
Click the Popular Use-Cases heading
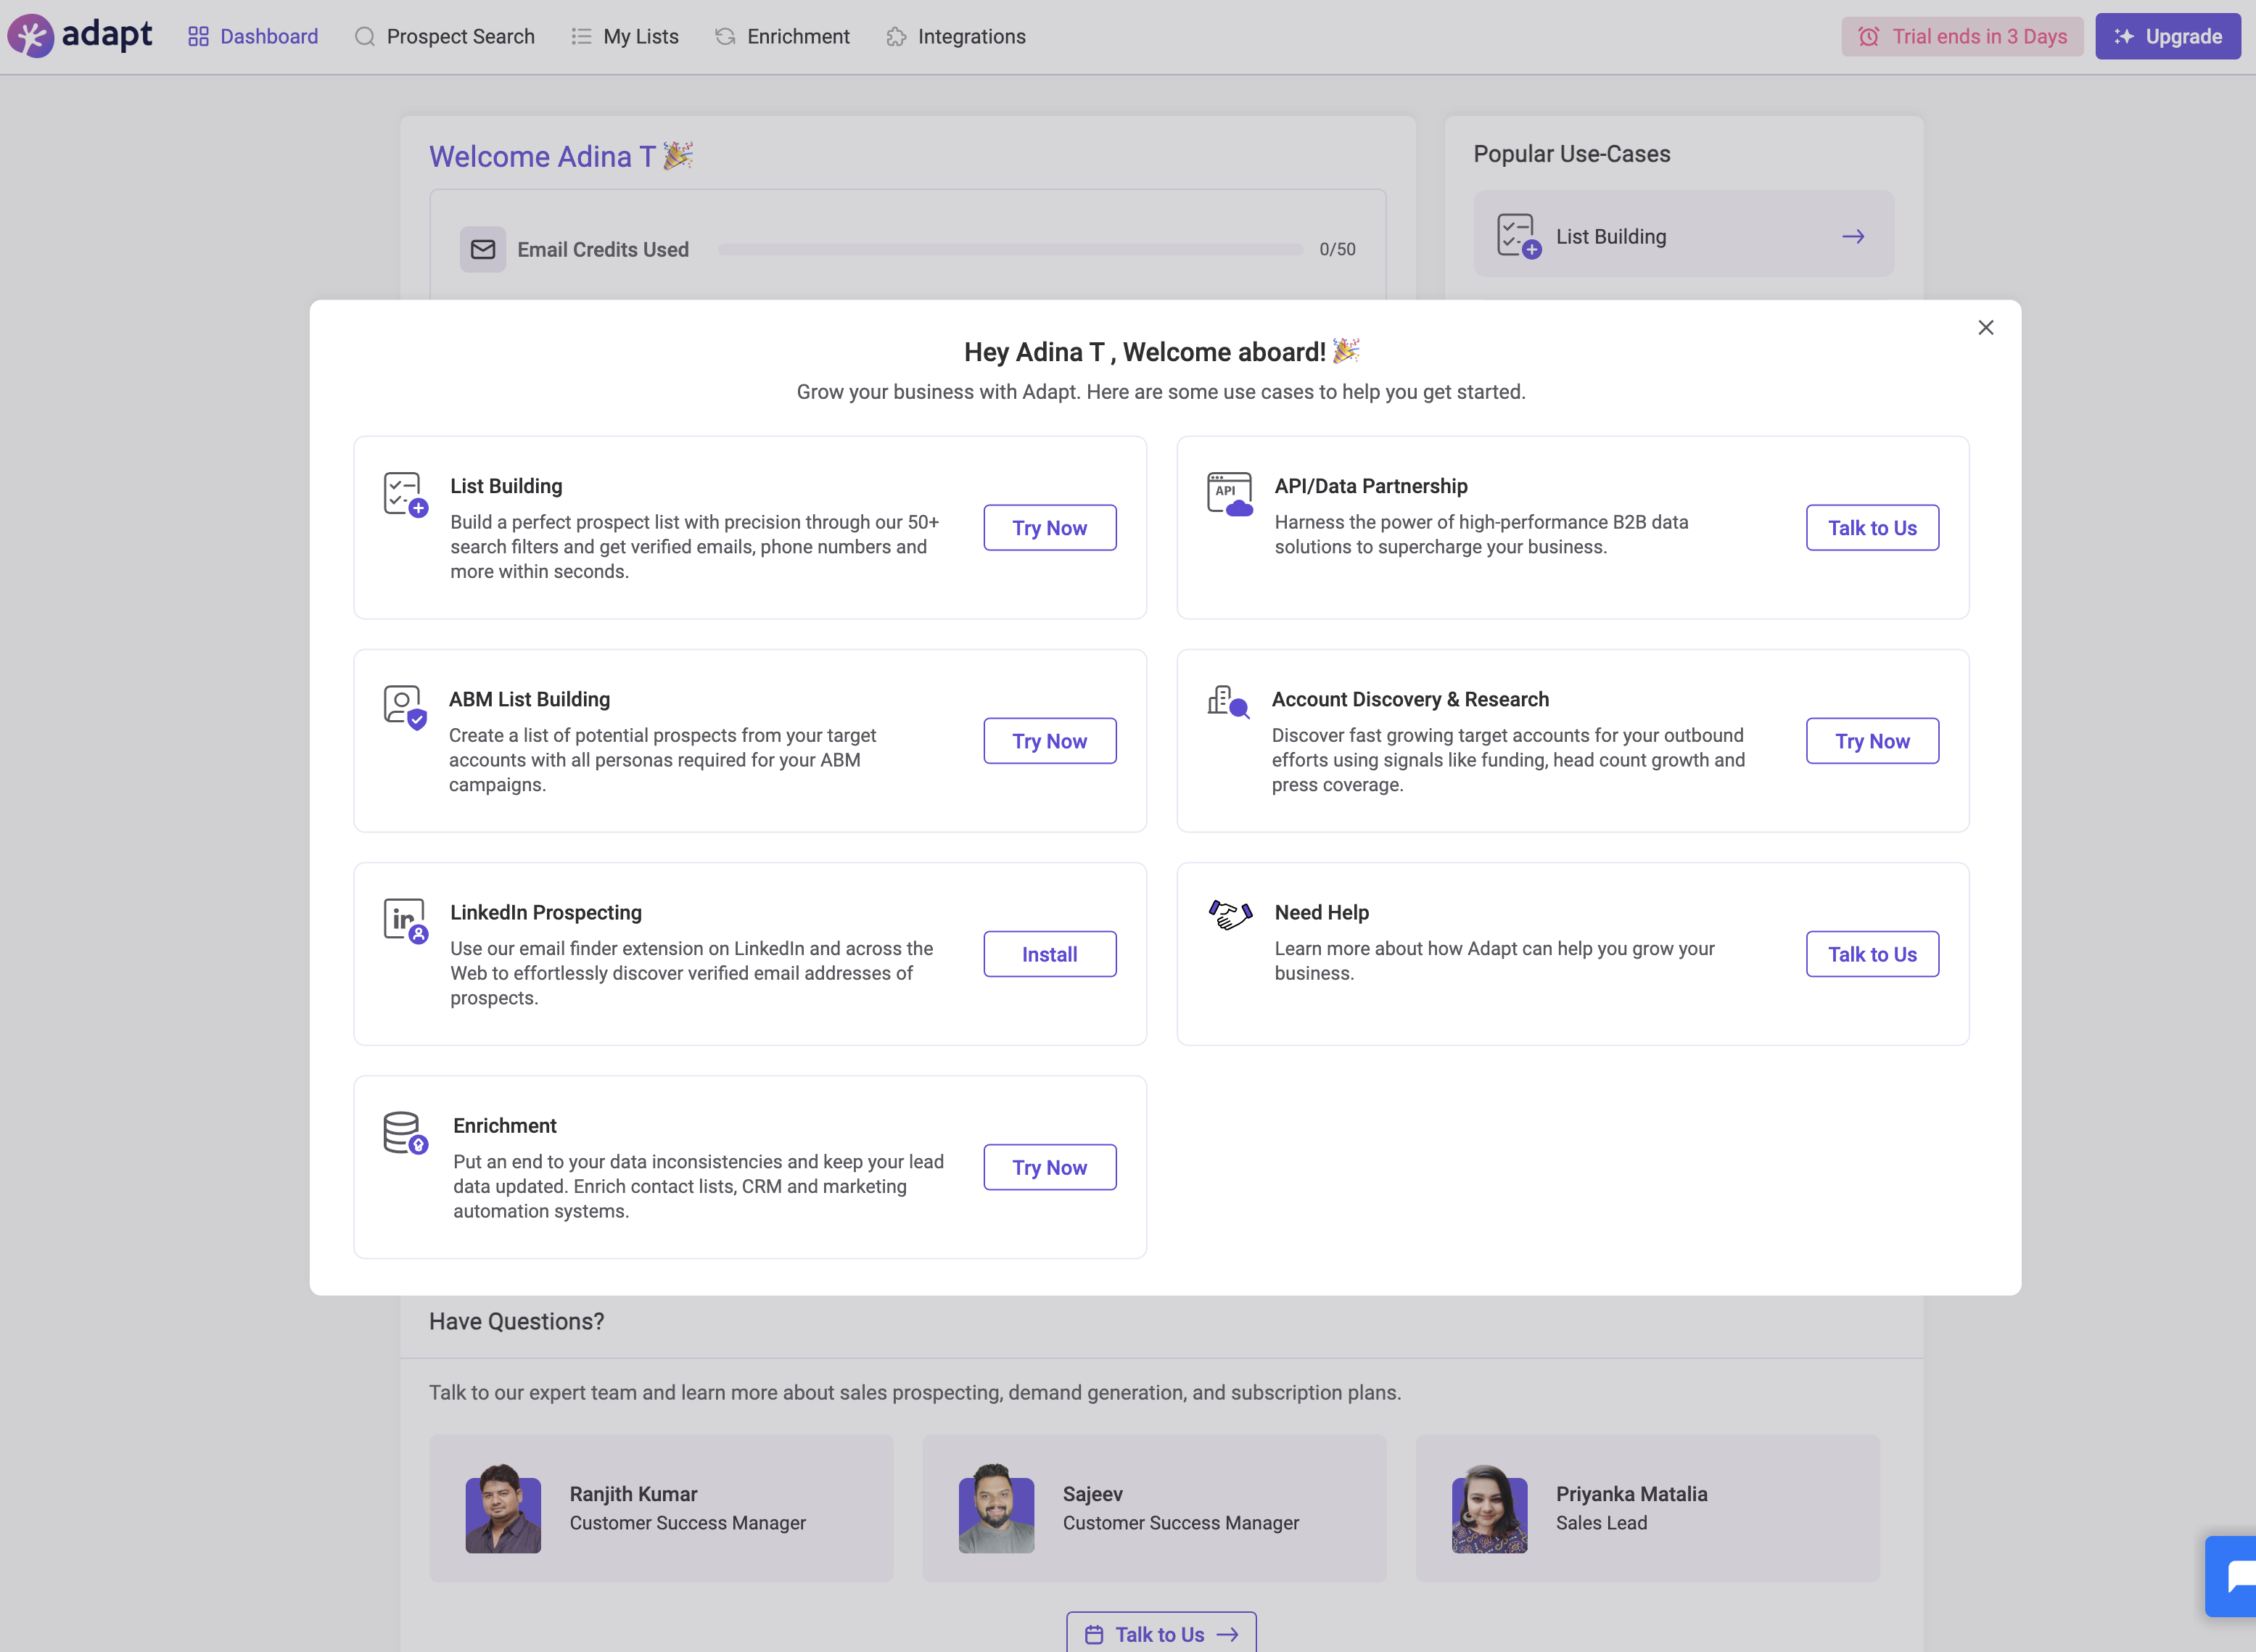tap(1572, 153)
